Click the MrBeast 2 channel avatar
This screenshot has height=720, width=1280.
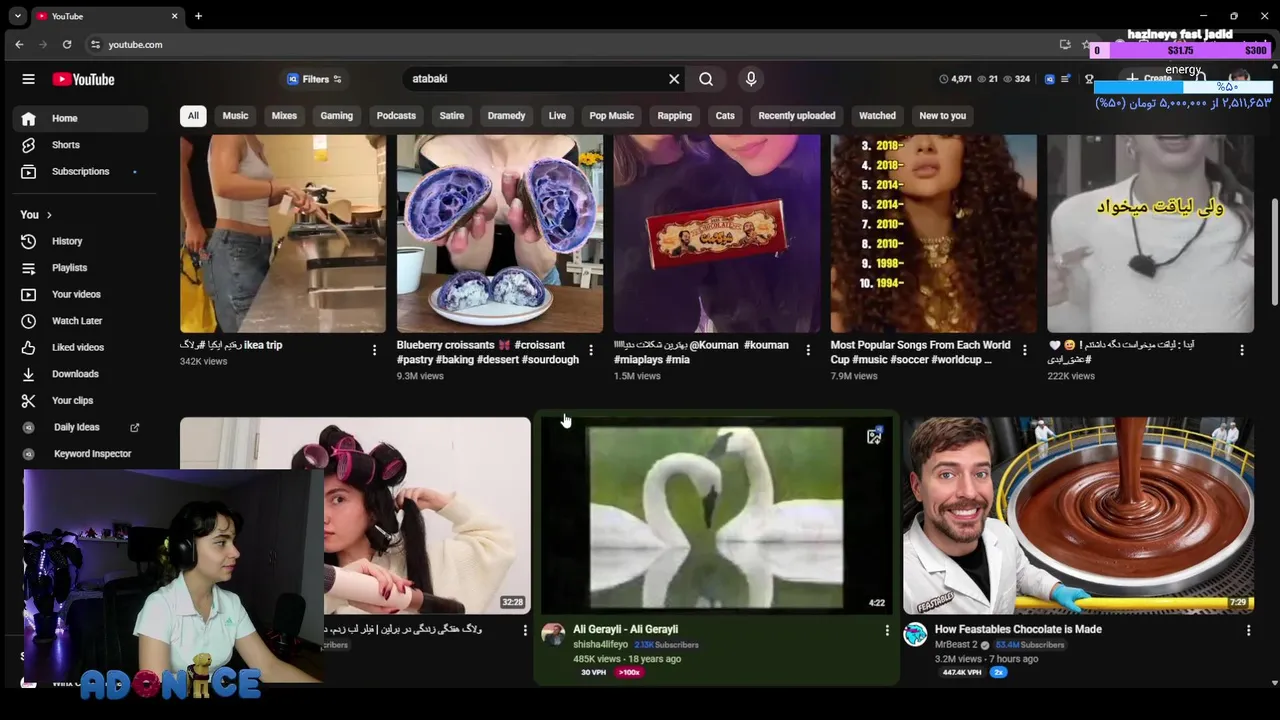pos(915,634)
